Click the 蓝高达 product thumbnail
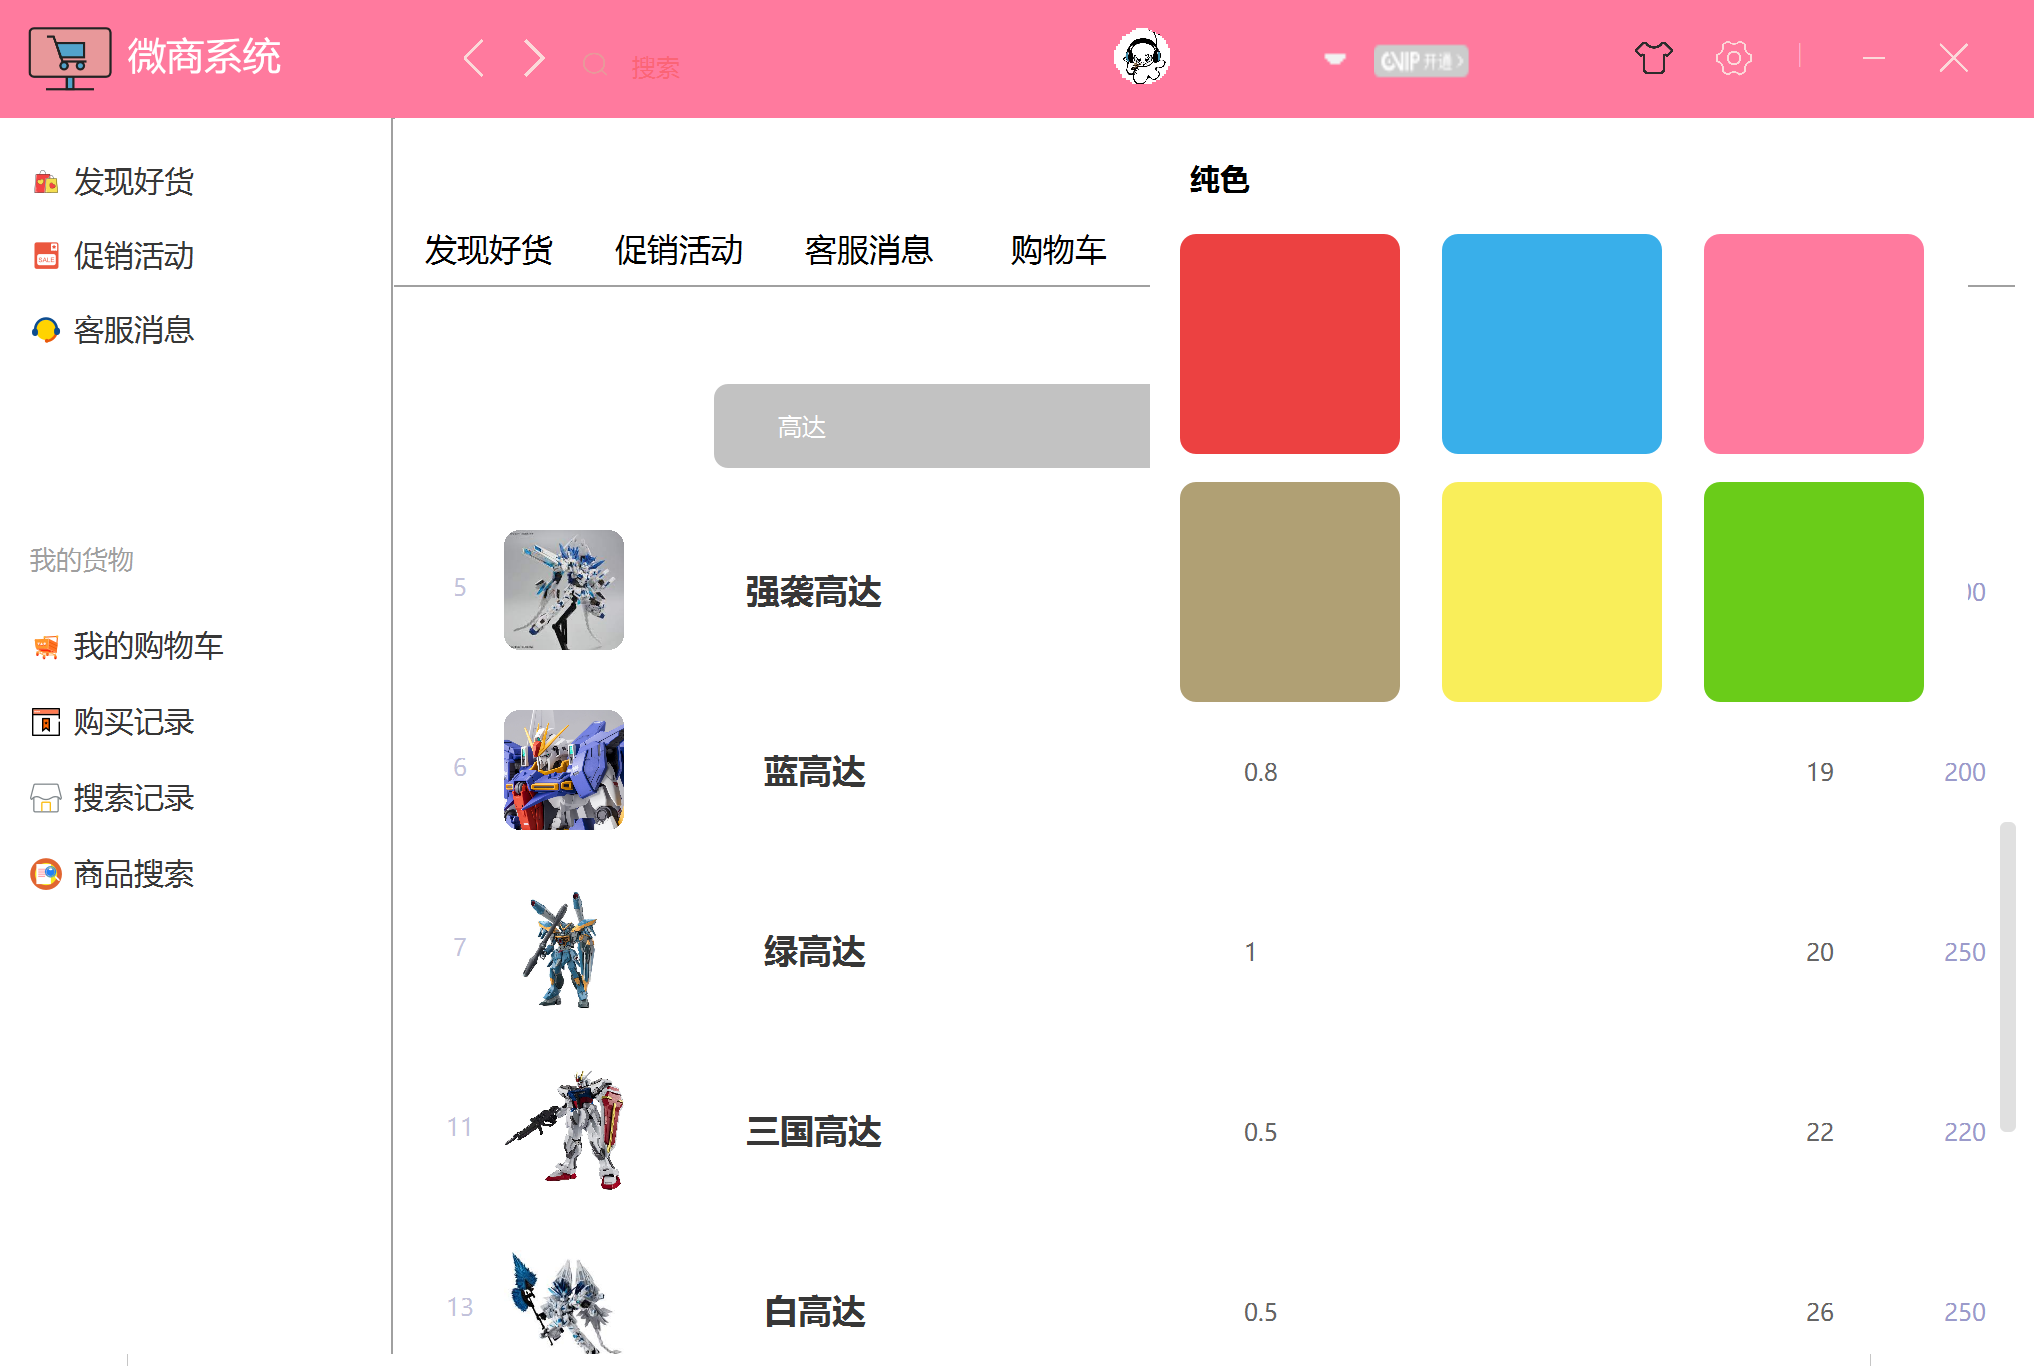Viewport: 2034px width, 1366px height. point(563,771)
